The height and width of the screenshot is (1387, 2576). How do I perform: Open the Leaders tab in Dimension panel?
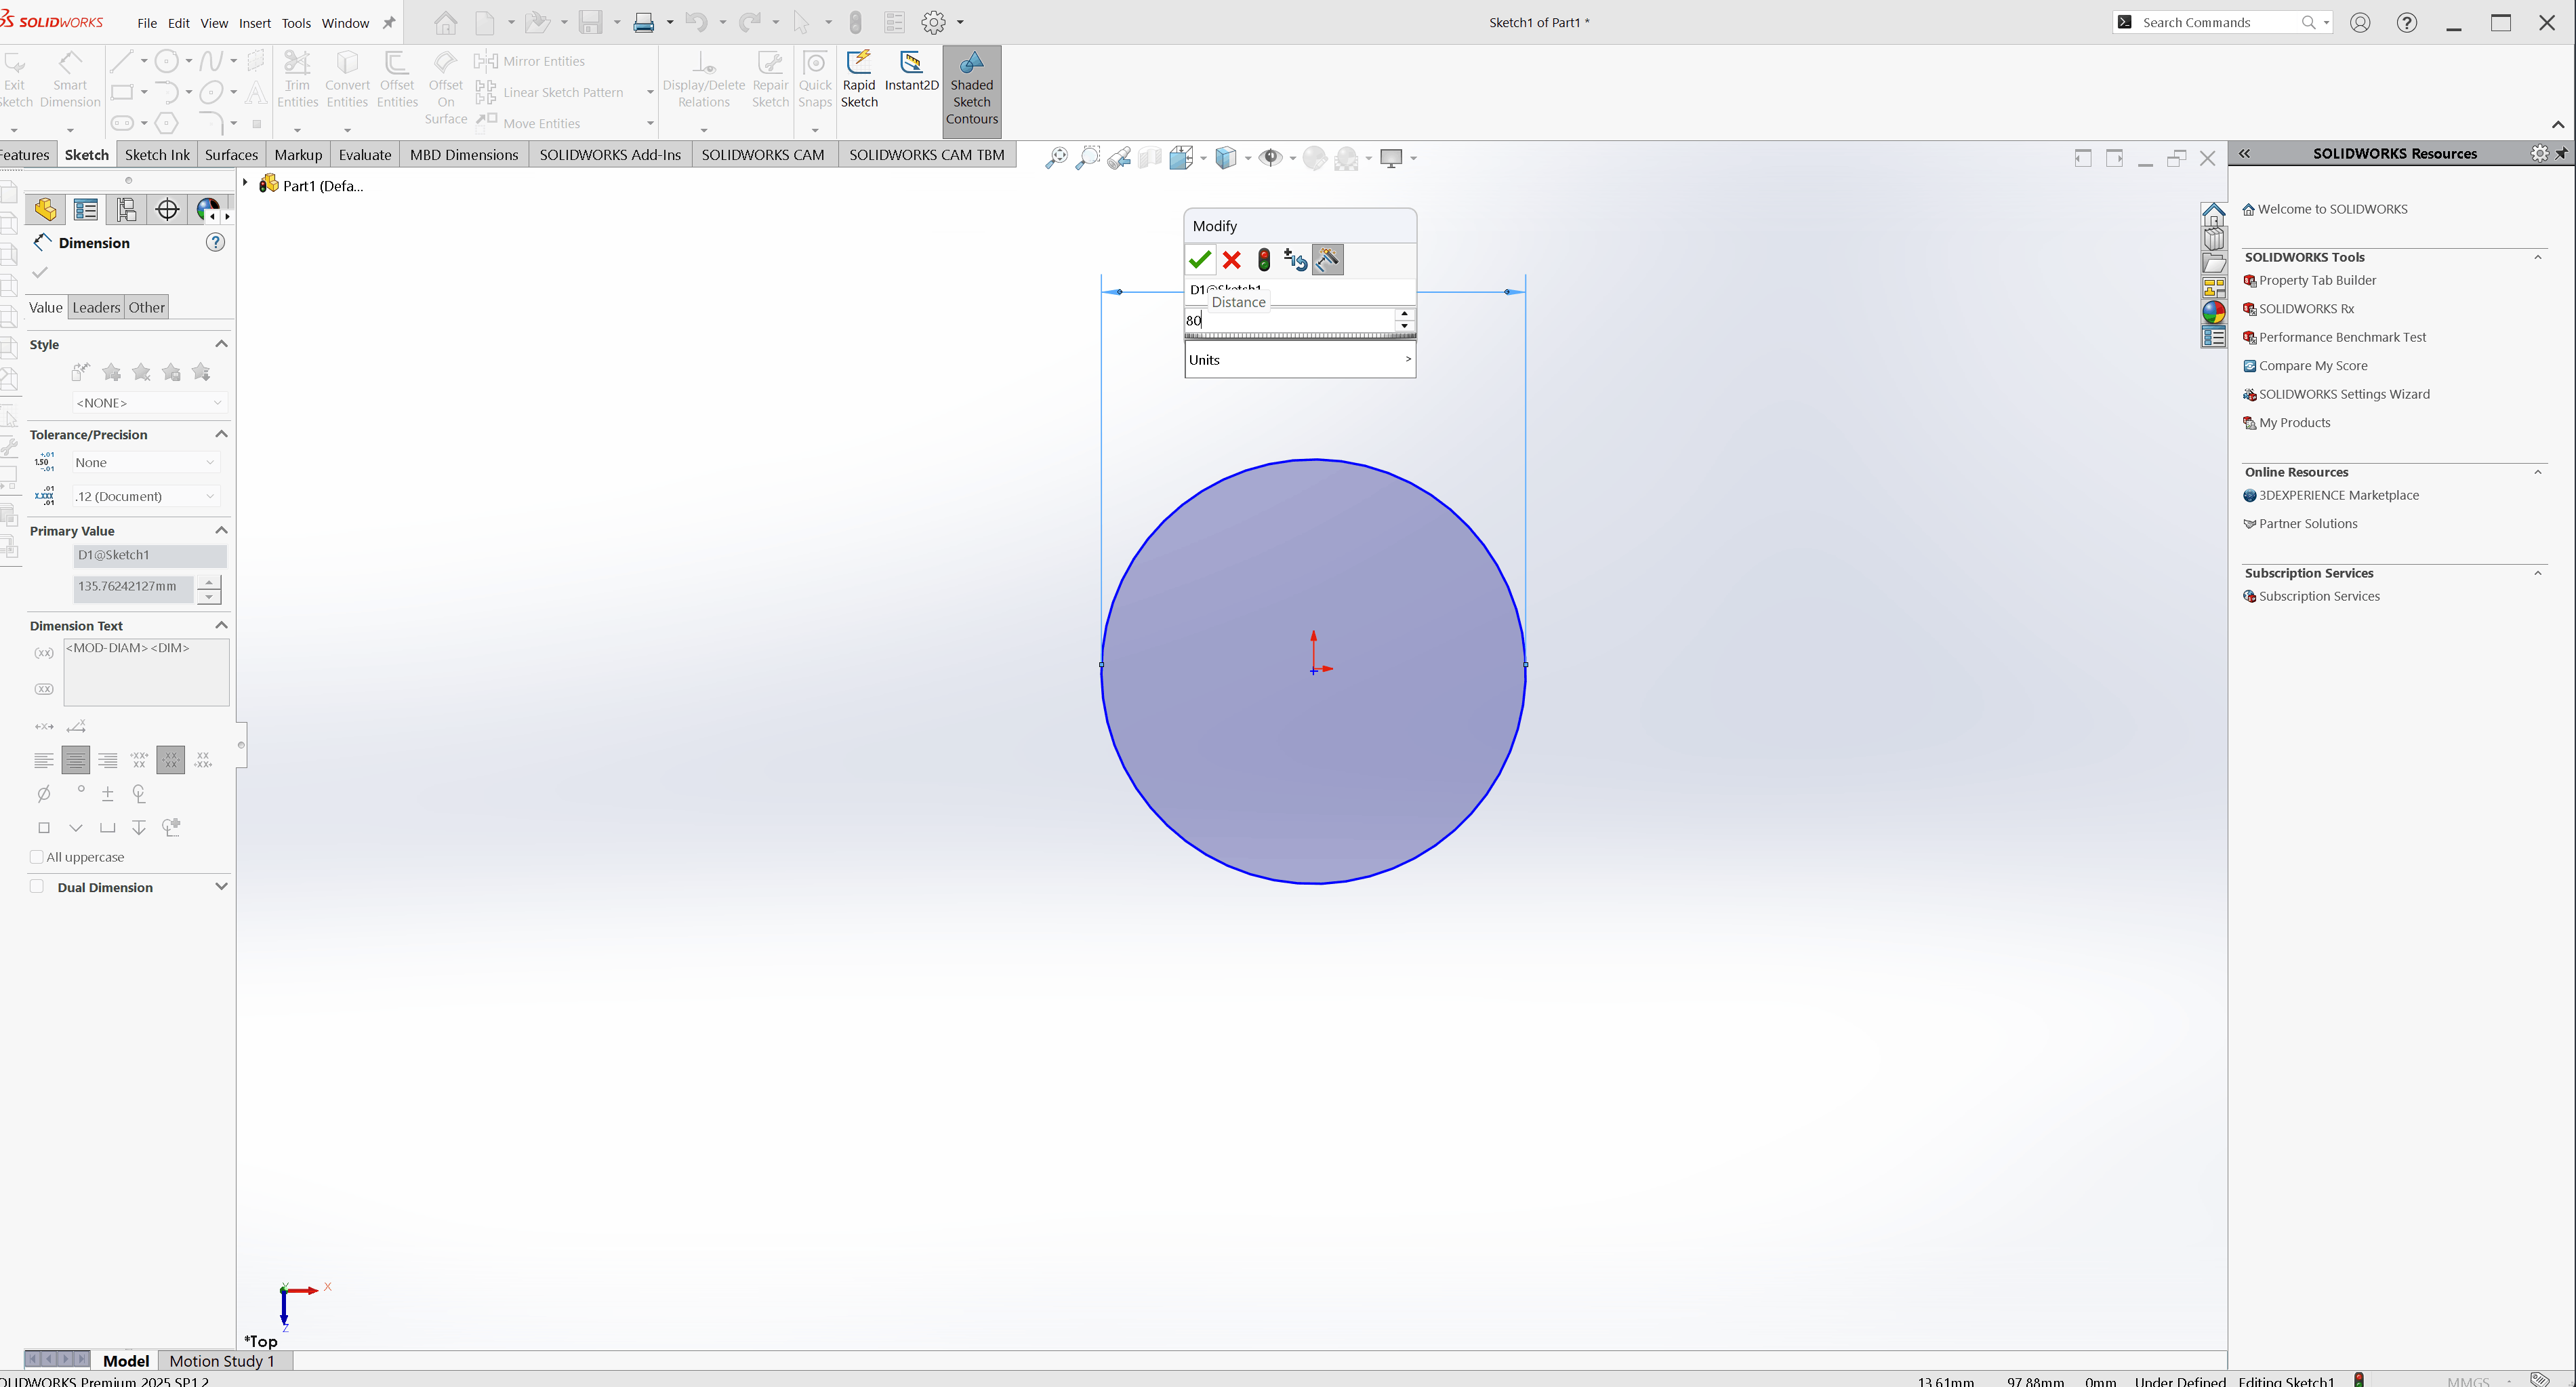click(x=96, y=308)
